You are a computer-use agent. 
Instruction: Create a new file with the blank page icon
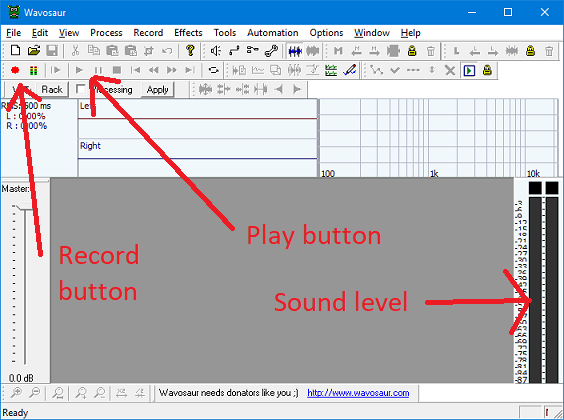[x=15, y=51]
